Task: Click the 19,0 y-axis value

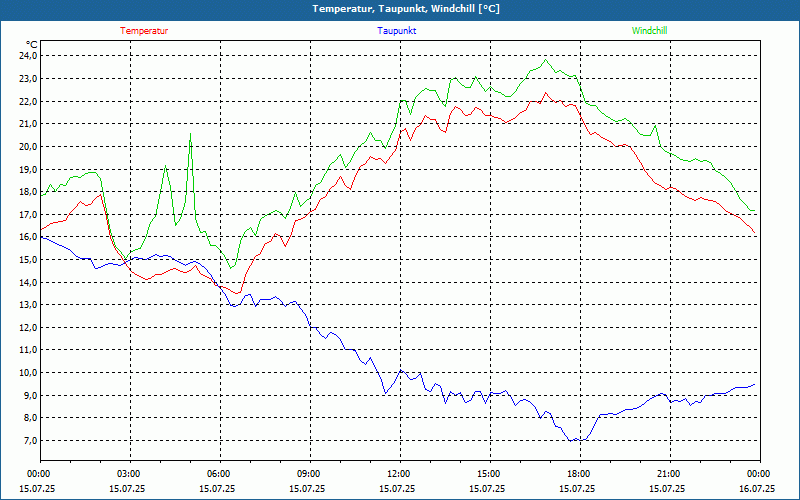Action: pos(29,169)
